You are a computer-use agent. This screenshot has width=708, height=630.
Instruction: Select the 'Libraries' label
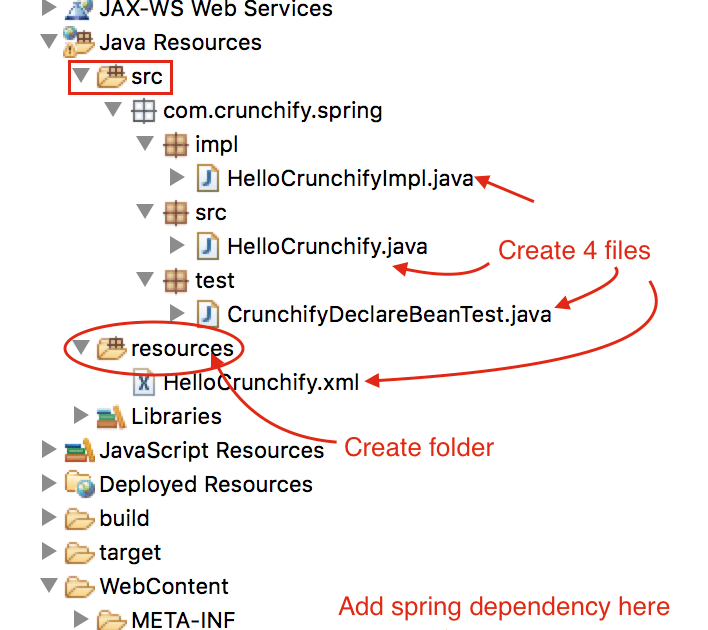pos(177,416)
